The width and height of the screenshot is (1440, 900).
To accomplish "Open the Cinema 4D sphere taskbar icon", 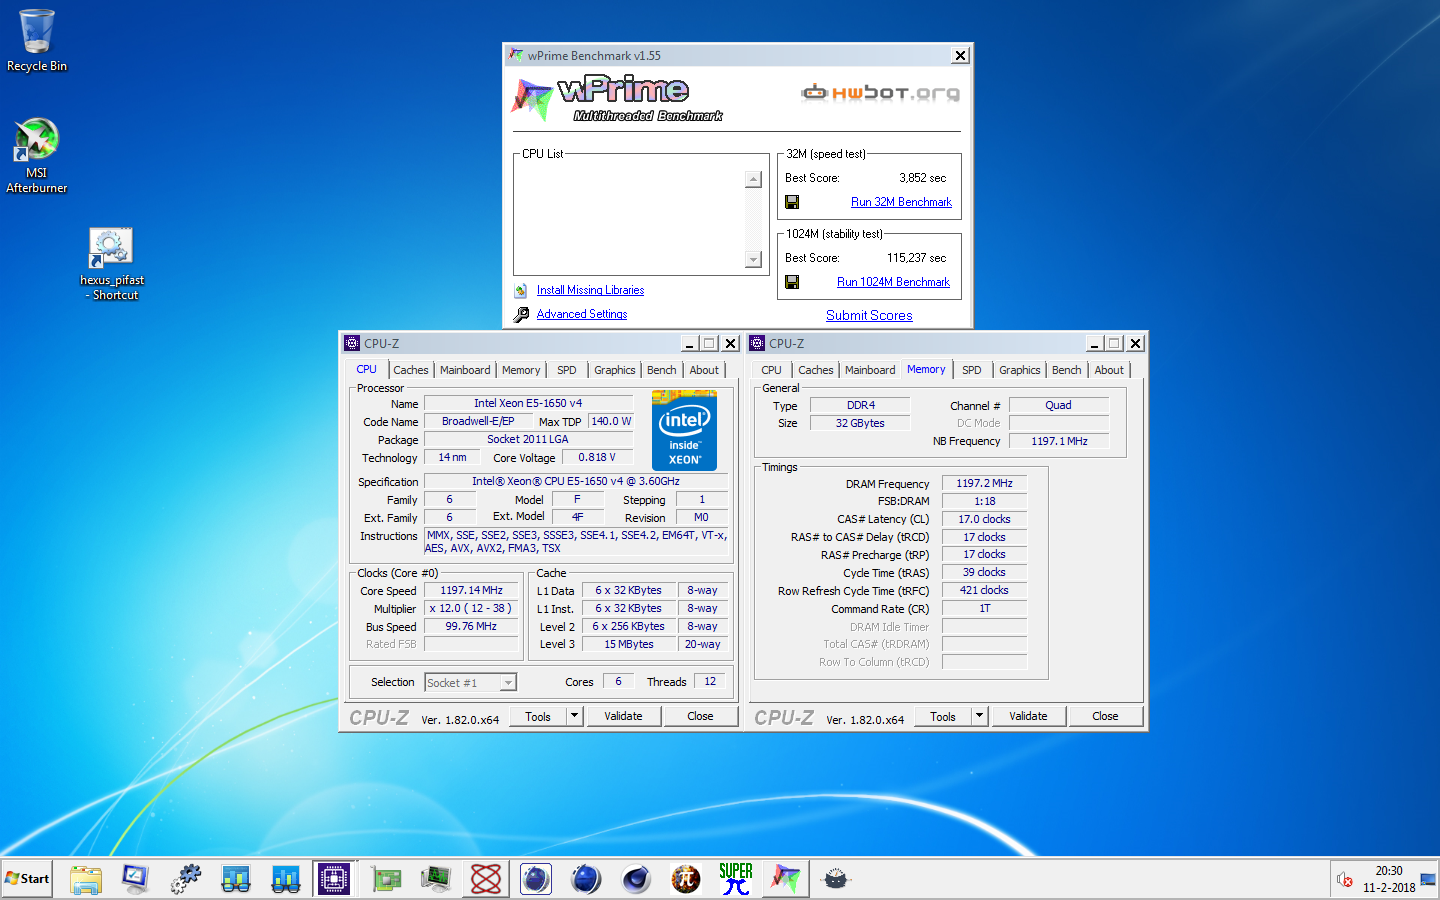I will pyautogui.click(x=636, y=879).
